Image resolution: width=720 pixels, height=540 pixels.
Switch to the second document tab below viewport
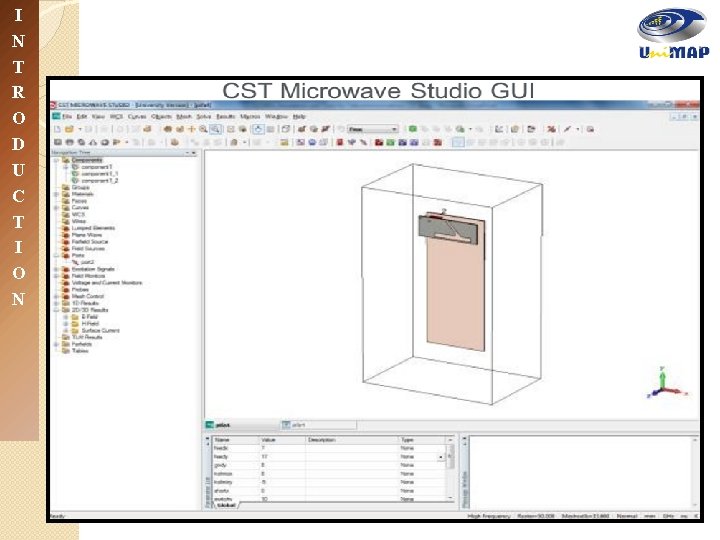(x=319, y=425)
